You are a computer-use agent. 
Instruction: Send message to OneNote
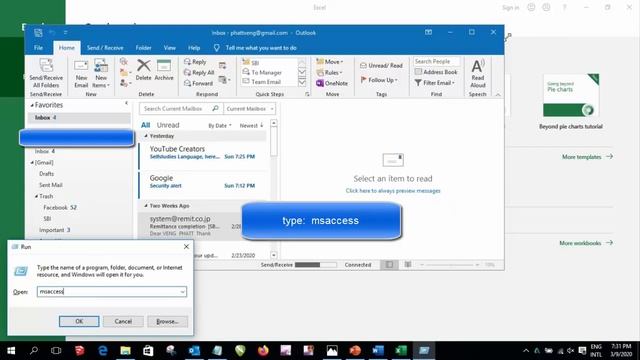[x=332, y=83]
